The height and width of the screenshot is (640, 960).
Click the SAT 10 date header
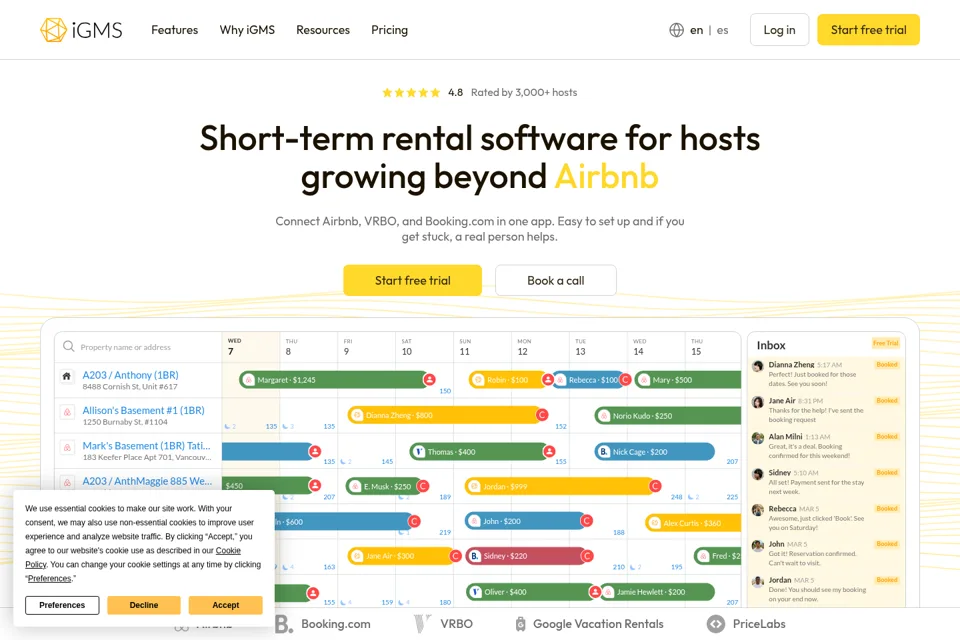click(x=424, y=347)
